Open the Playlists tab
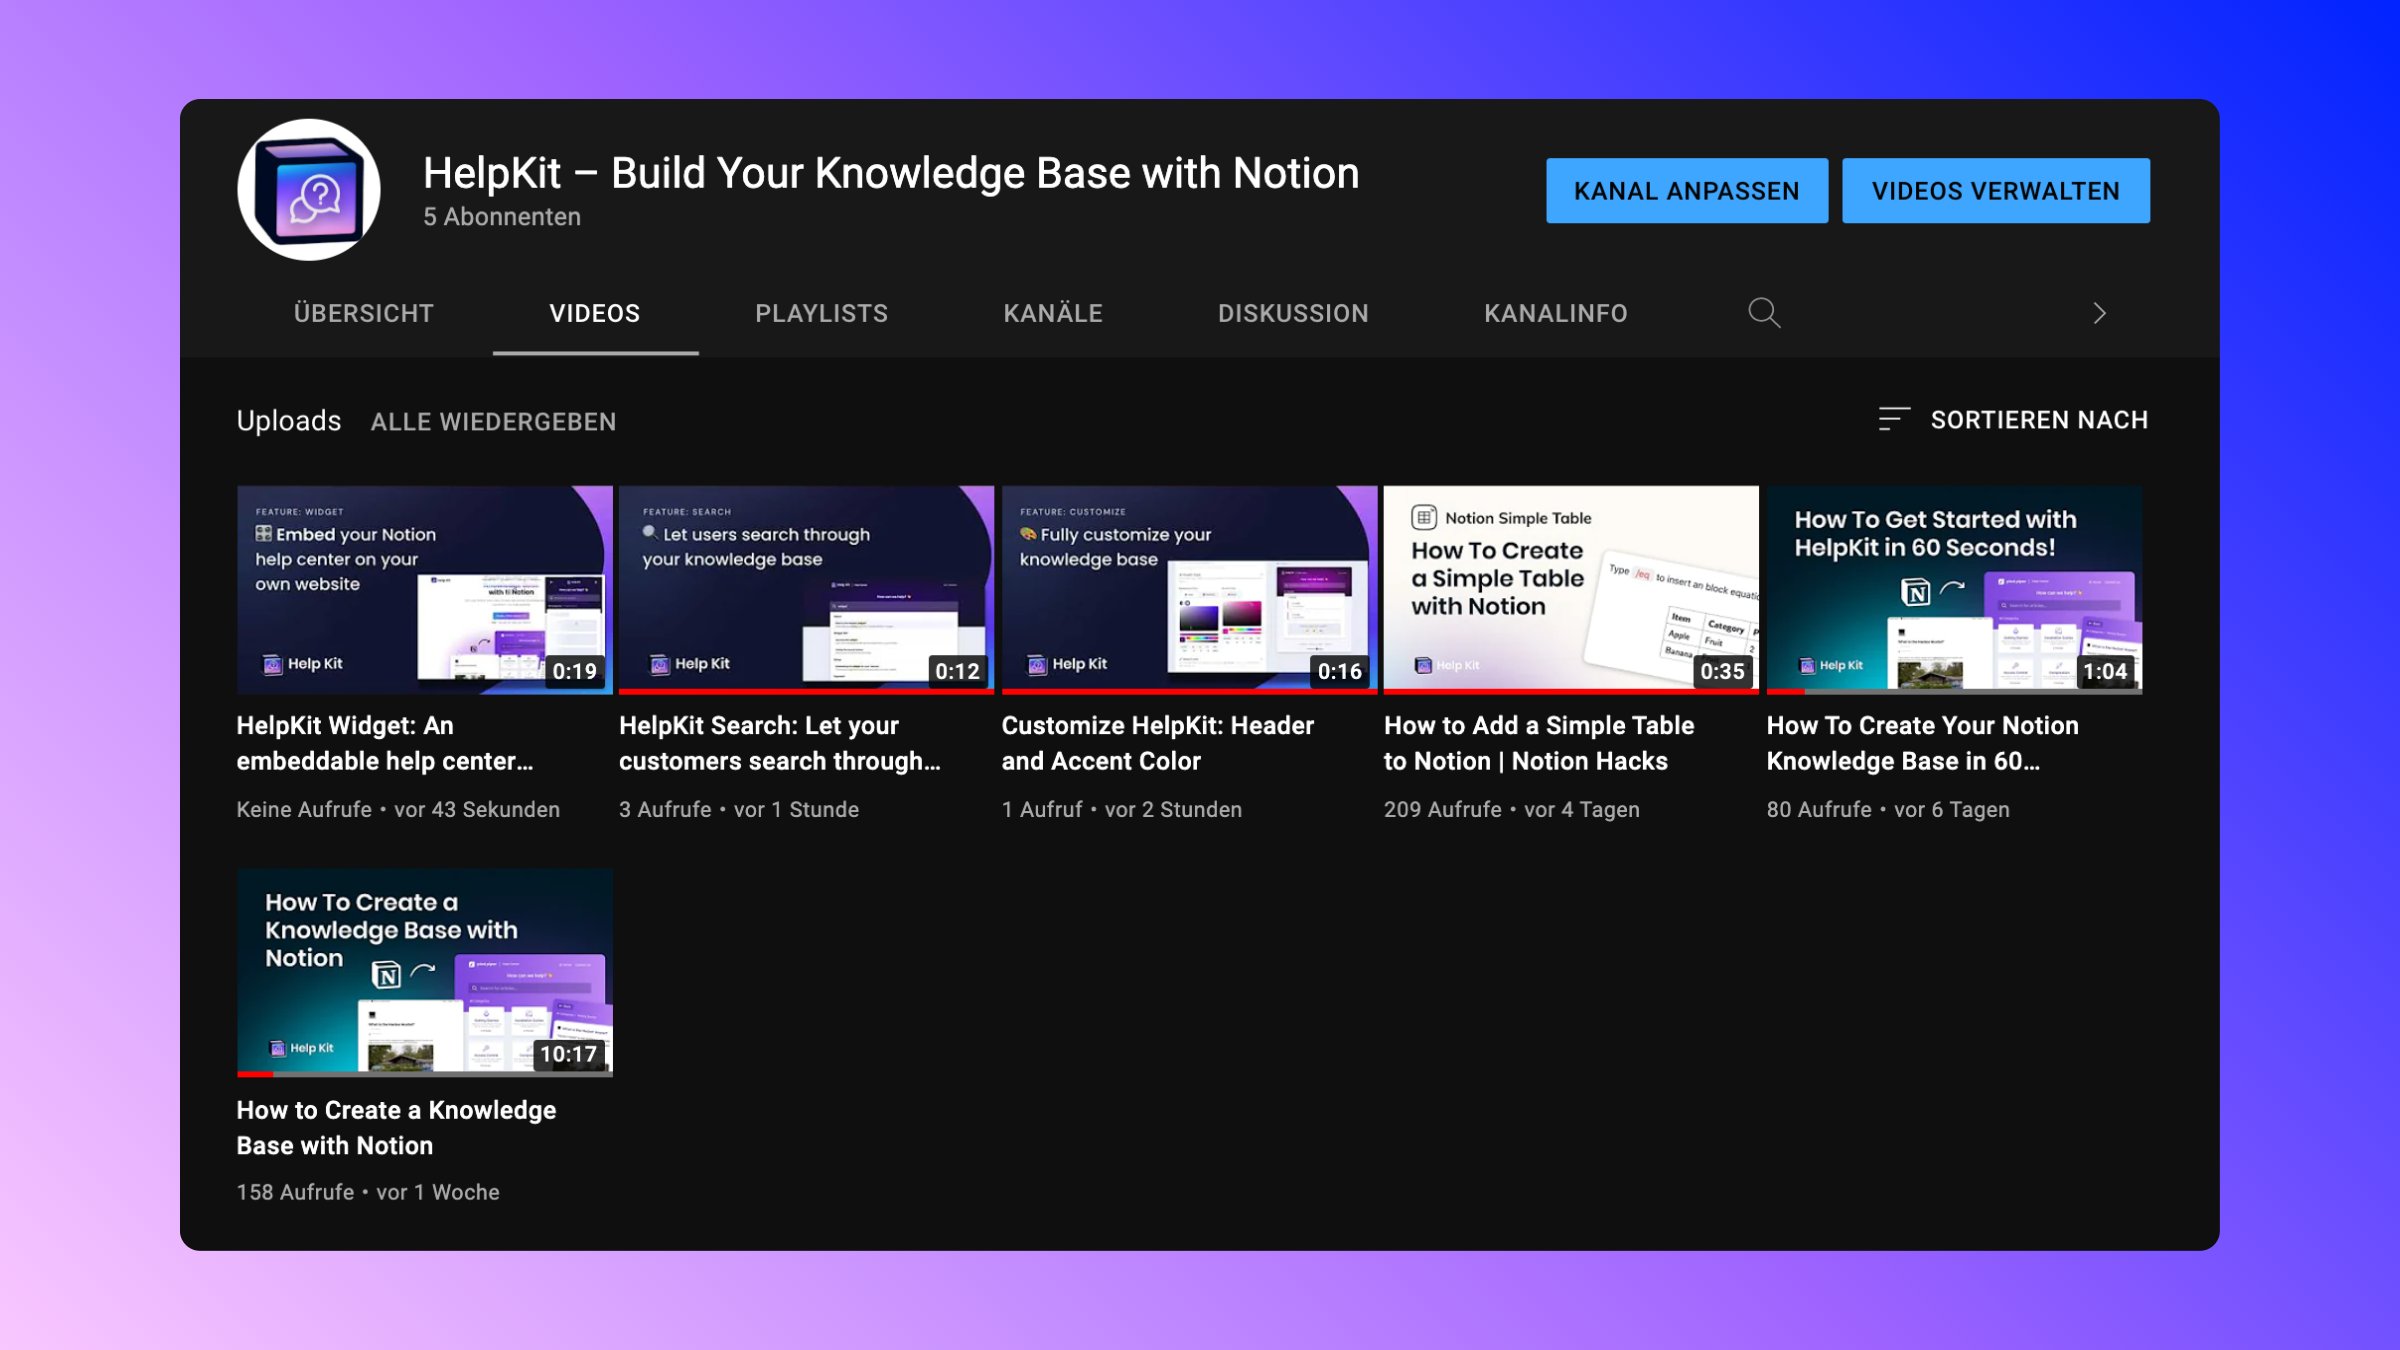Viewport: 2400px width, 1350px height. (x=821, y=313)
